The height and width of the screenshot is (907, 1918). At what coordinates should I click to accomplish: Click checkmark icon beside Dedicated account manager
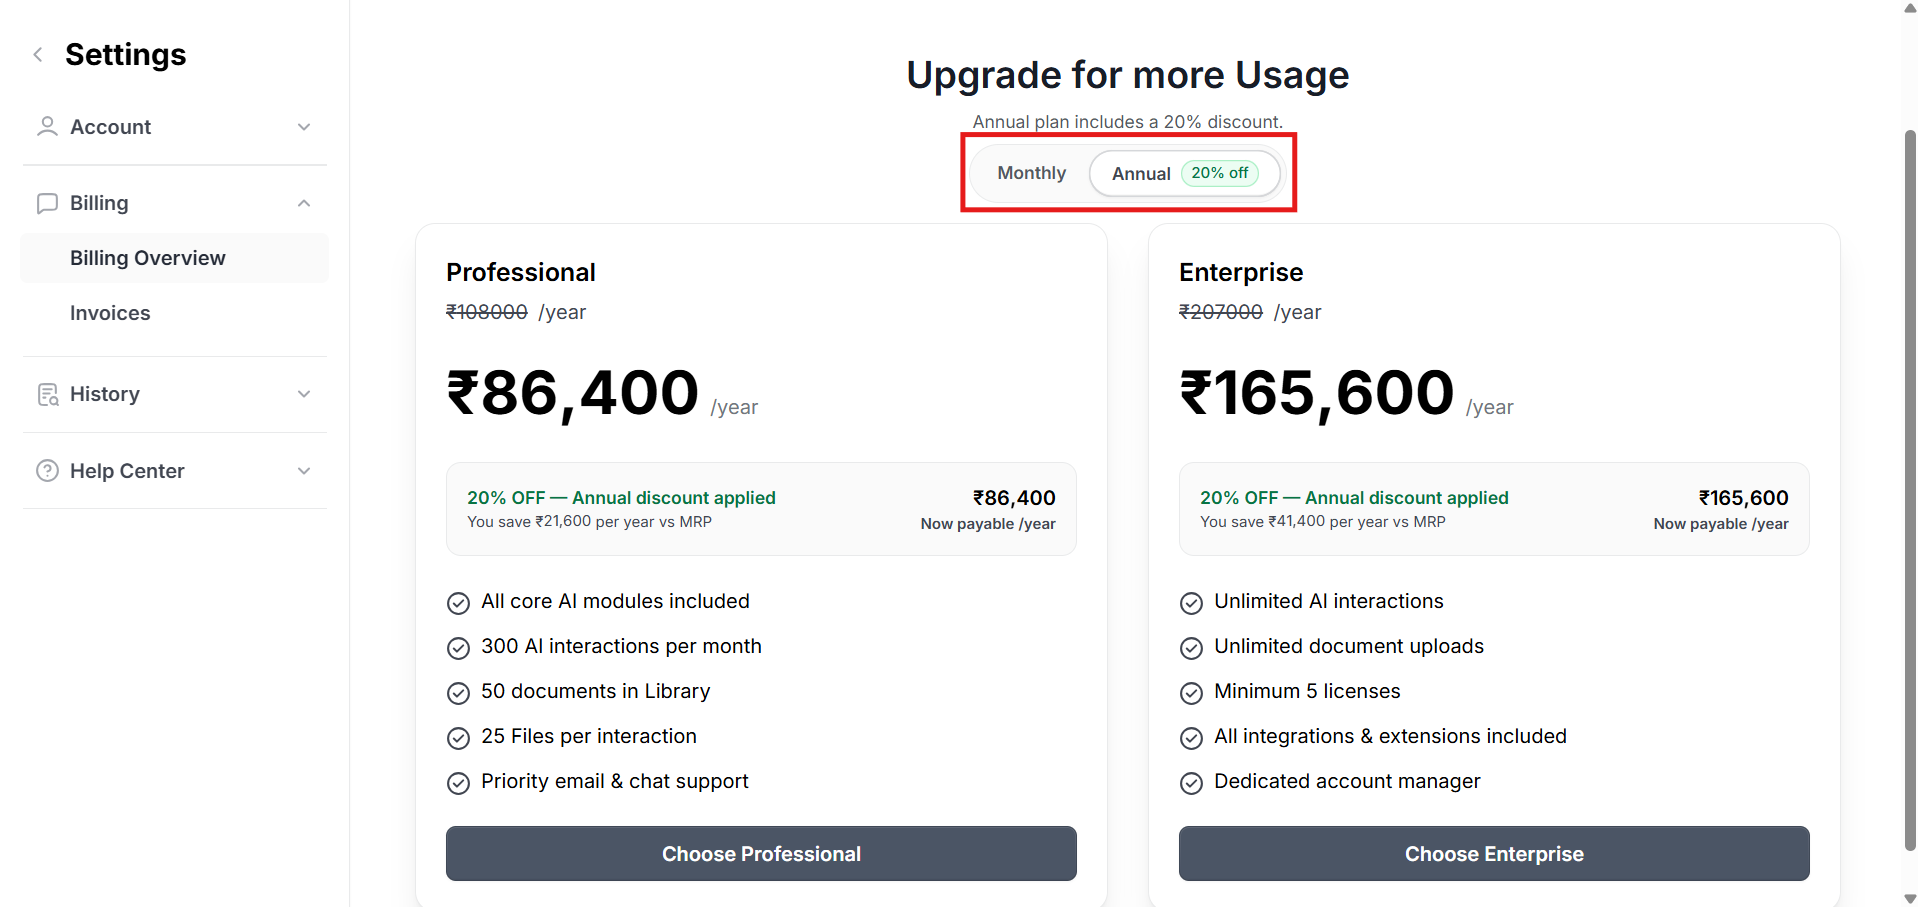[x=1191, y=783]
